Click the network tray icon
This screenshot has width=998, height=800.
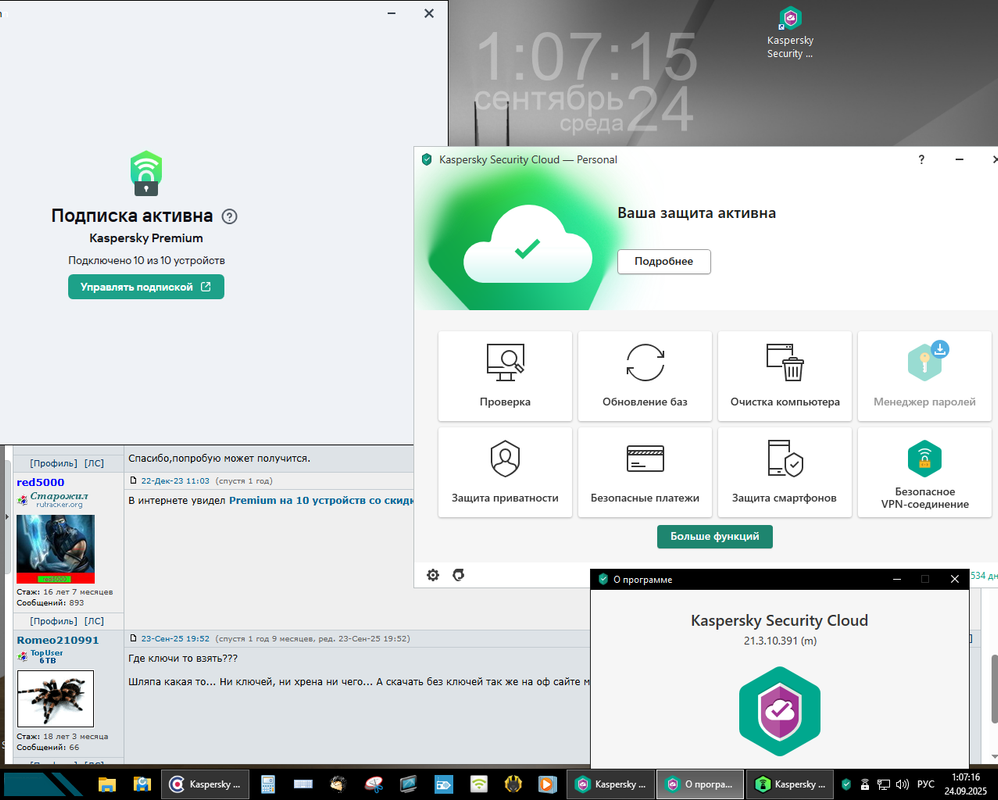(883, 784)
